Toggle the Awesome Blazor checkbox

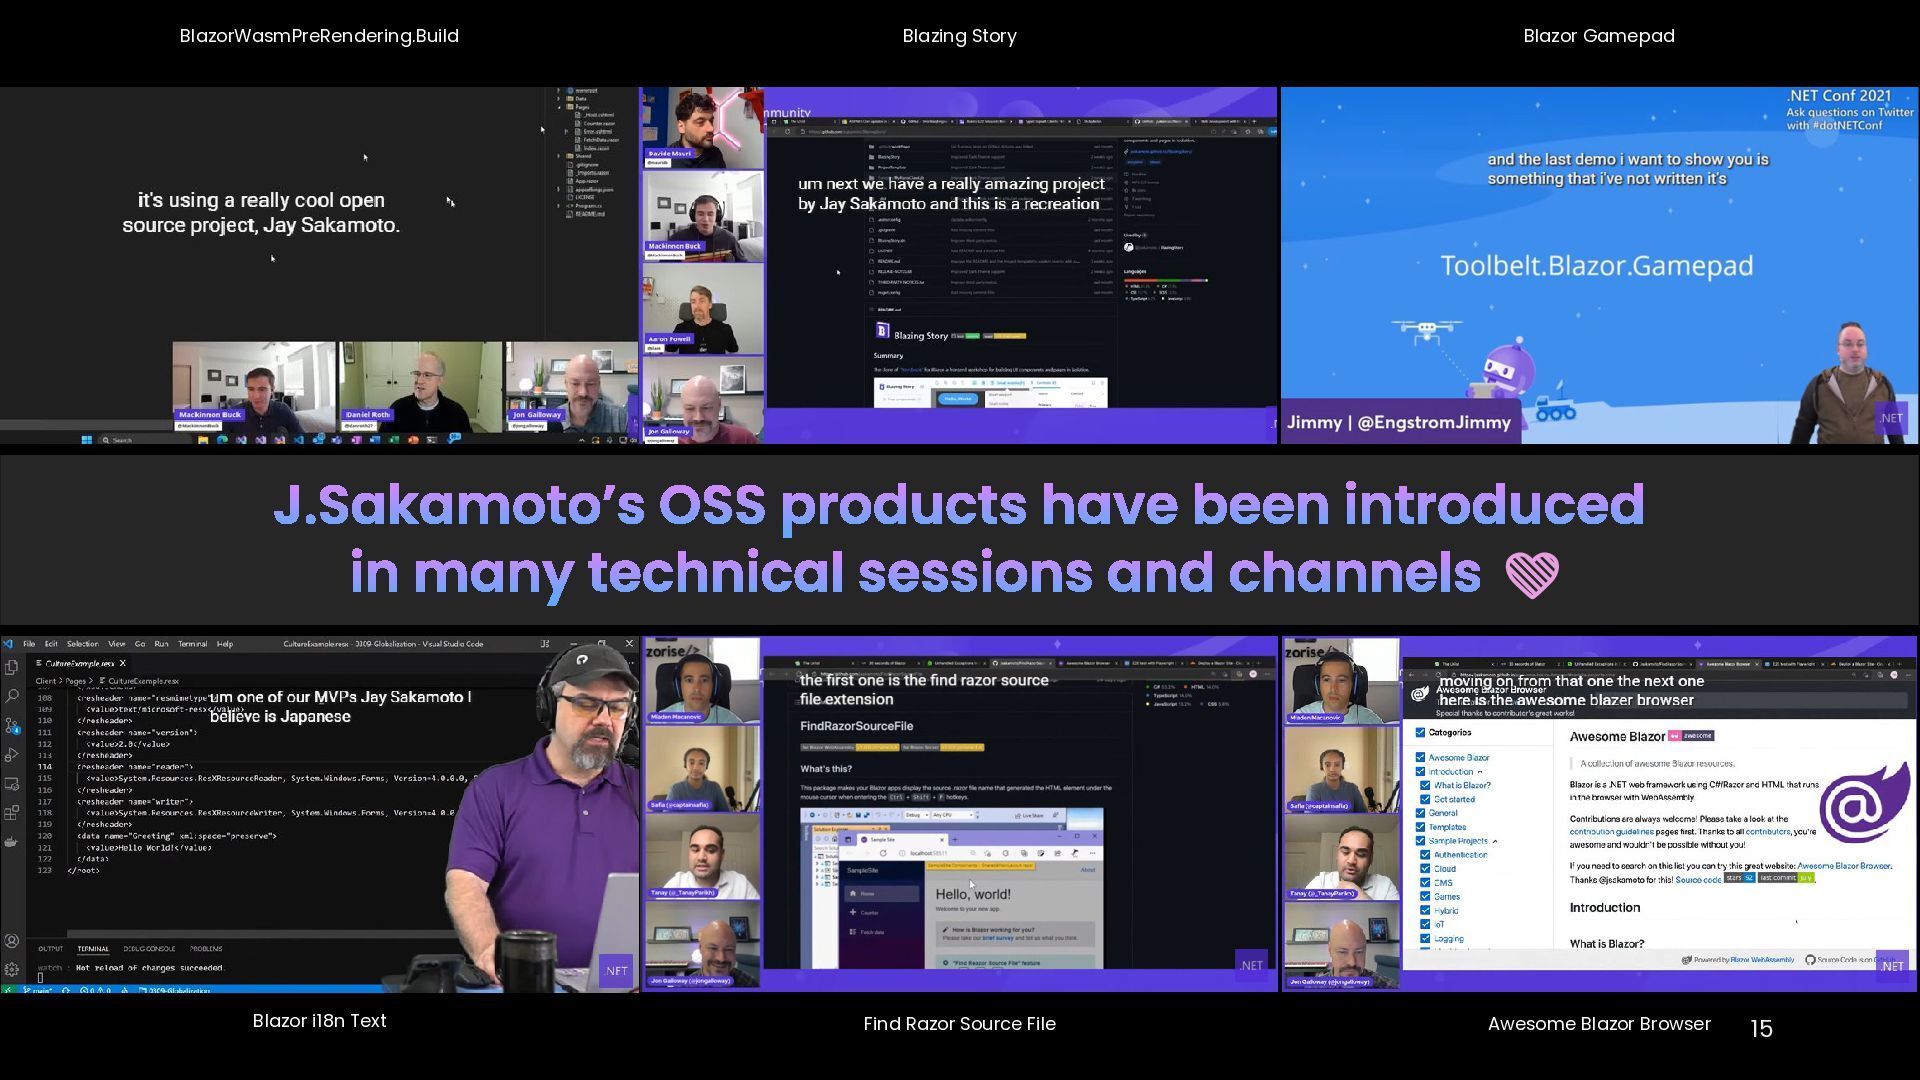coord(1420,757)
